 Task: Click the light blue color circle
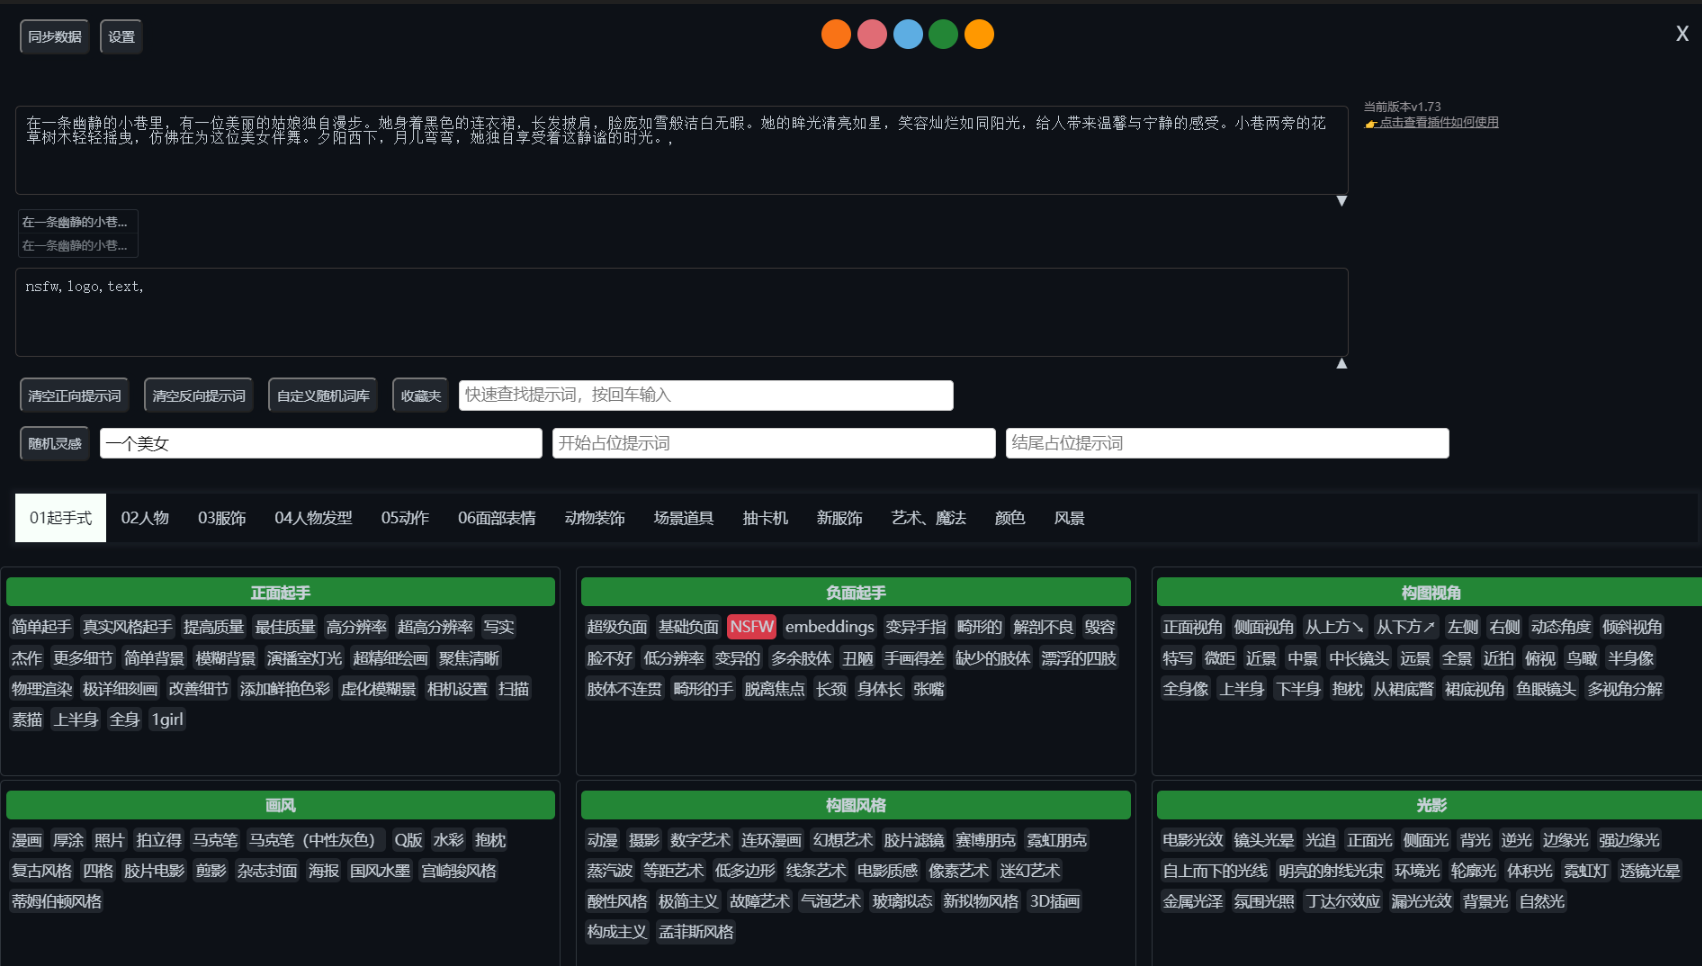908,34
